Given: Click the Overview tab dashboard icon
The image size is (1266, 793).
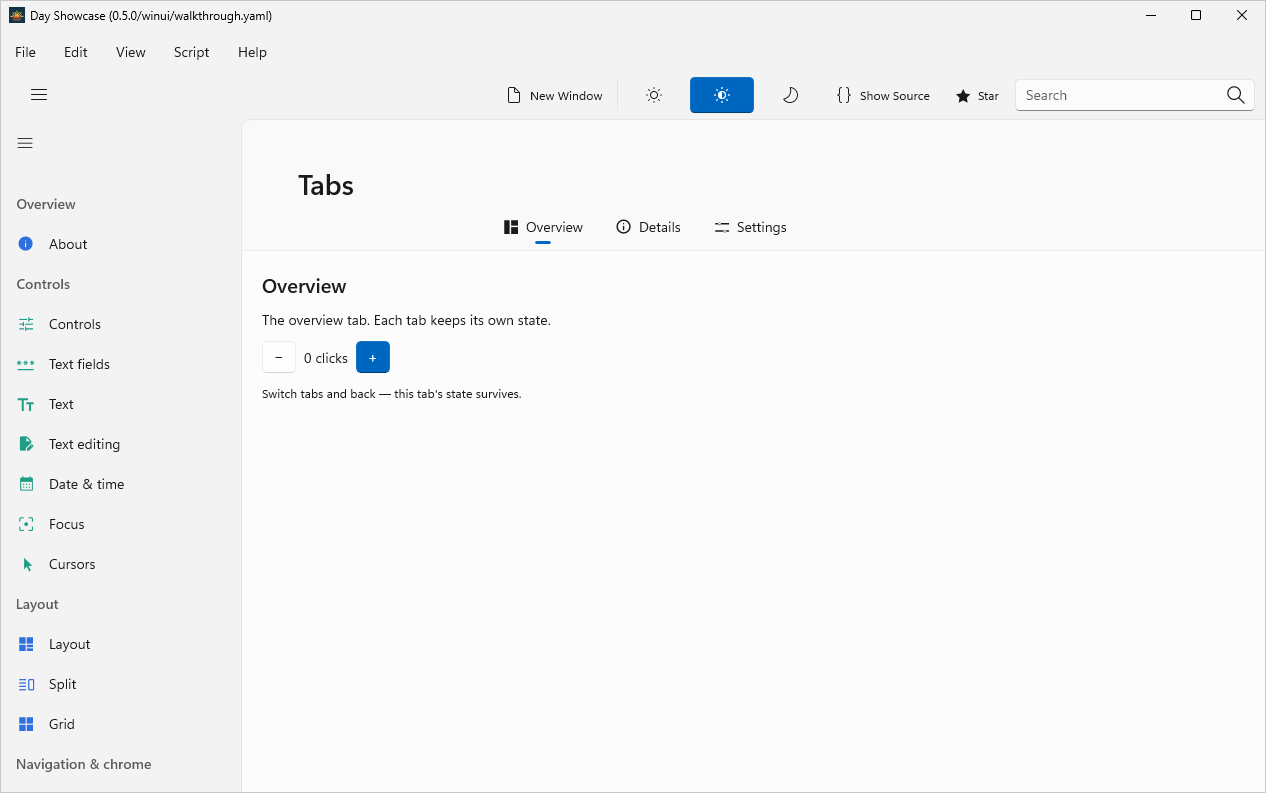Looking at the screenshot, I should tap(511, 227).
